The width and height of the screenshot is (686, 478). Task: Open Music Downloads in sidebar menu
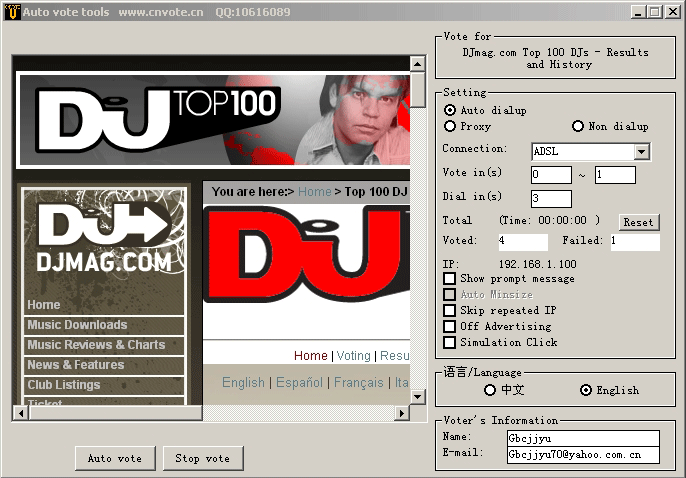tap(77, 325)
